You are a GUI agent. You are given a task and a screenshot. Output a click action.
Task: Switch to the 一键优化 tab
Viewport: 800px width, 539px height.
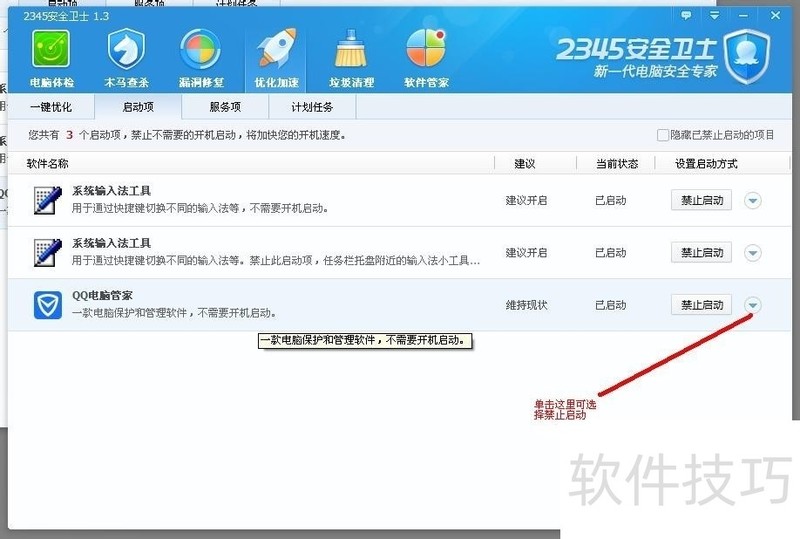click(x=51, y=107)
